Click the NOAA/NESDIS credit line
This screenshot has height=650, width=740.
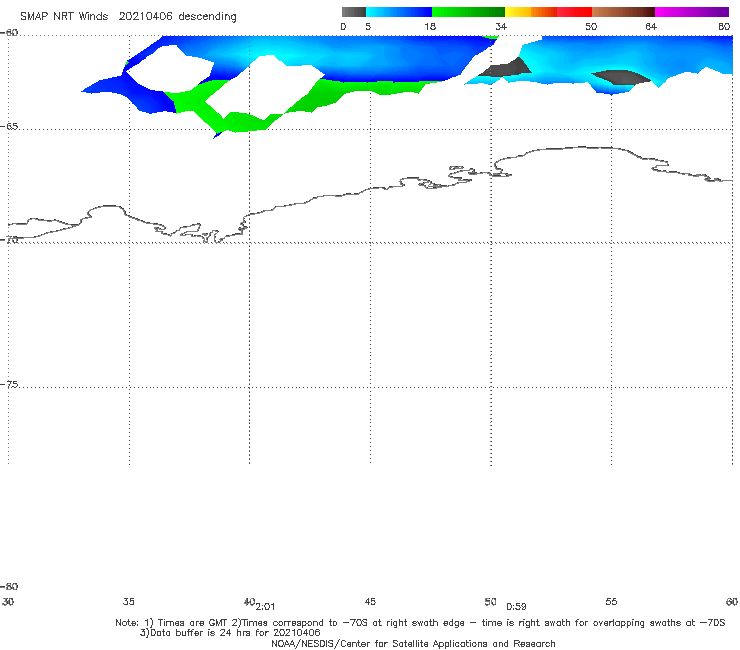point(413,644)
